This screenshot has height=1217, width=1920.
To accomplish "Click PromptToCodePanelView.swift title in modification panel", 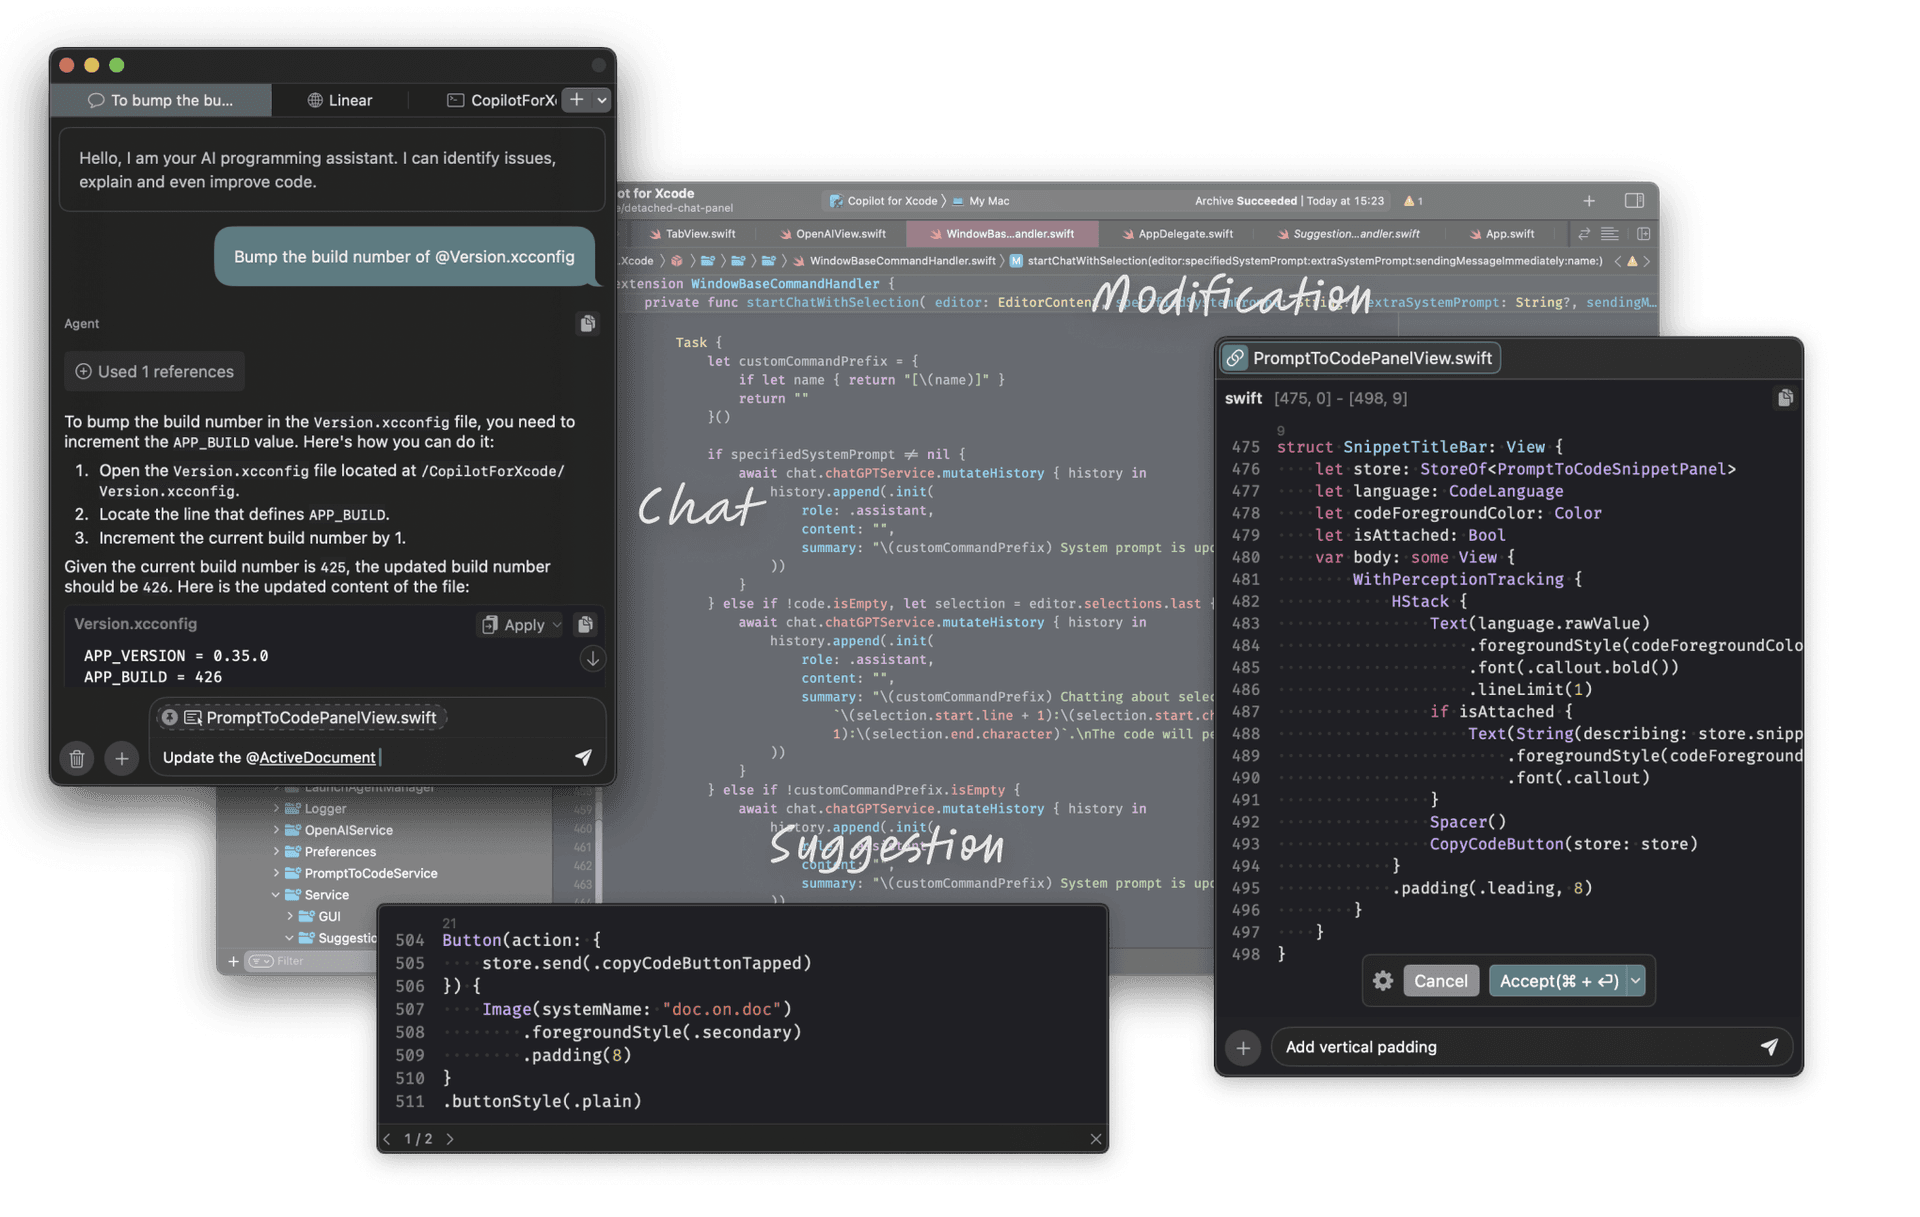I will pyautogui.click(x=1371, y=358).
